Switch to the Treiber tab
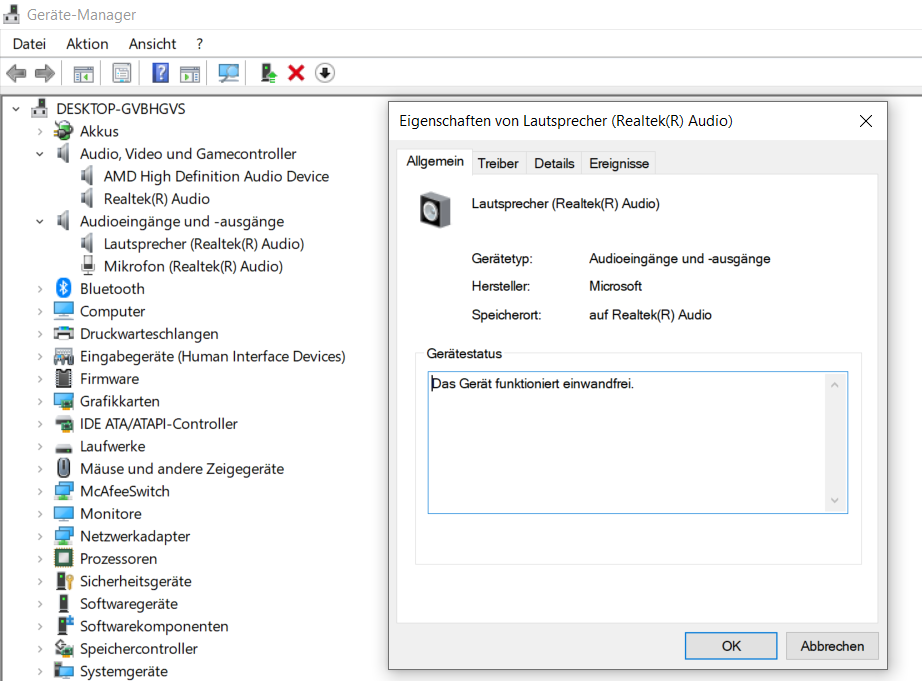This screenshot has height=681, width=922. coord(498,163)
